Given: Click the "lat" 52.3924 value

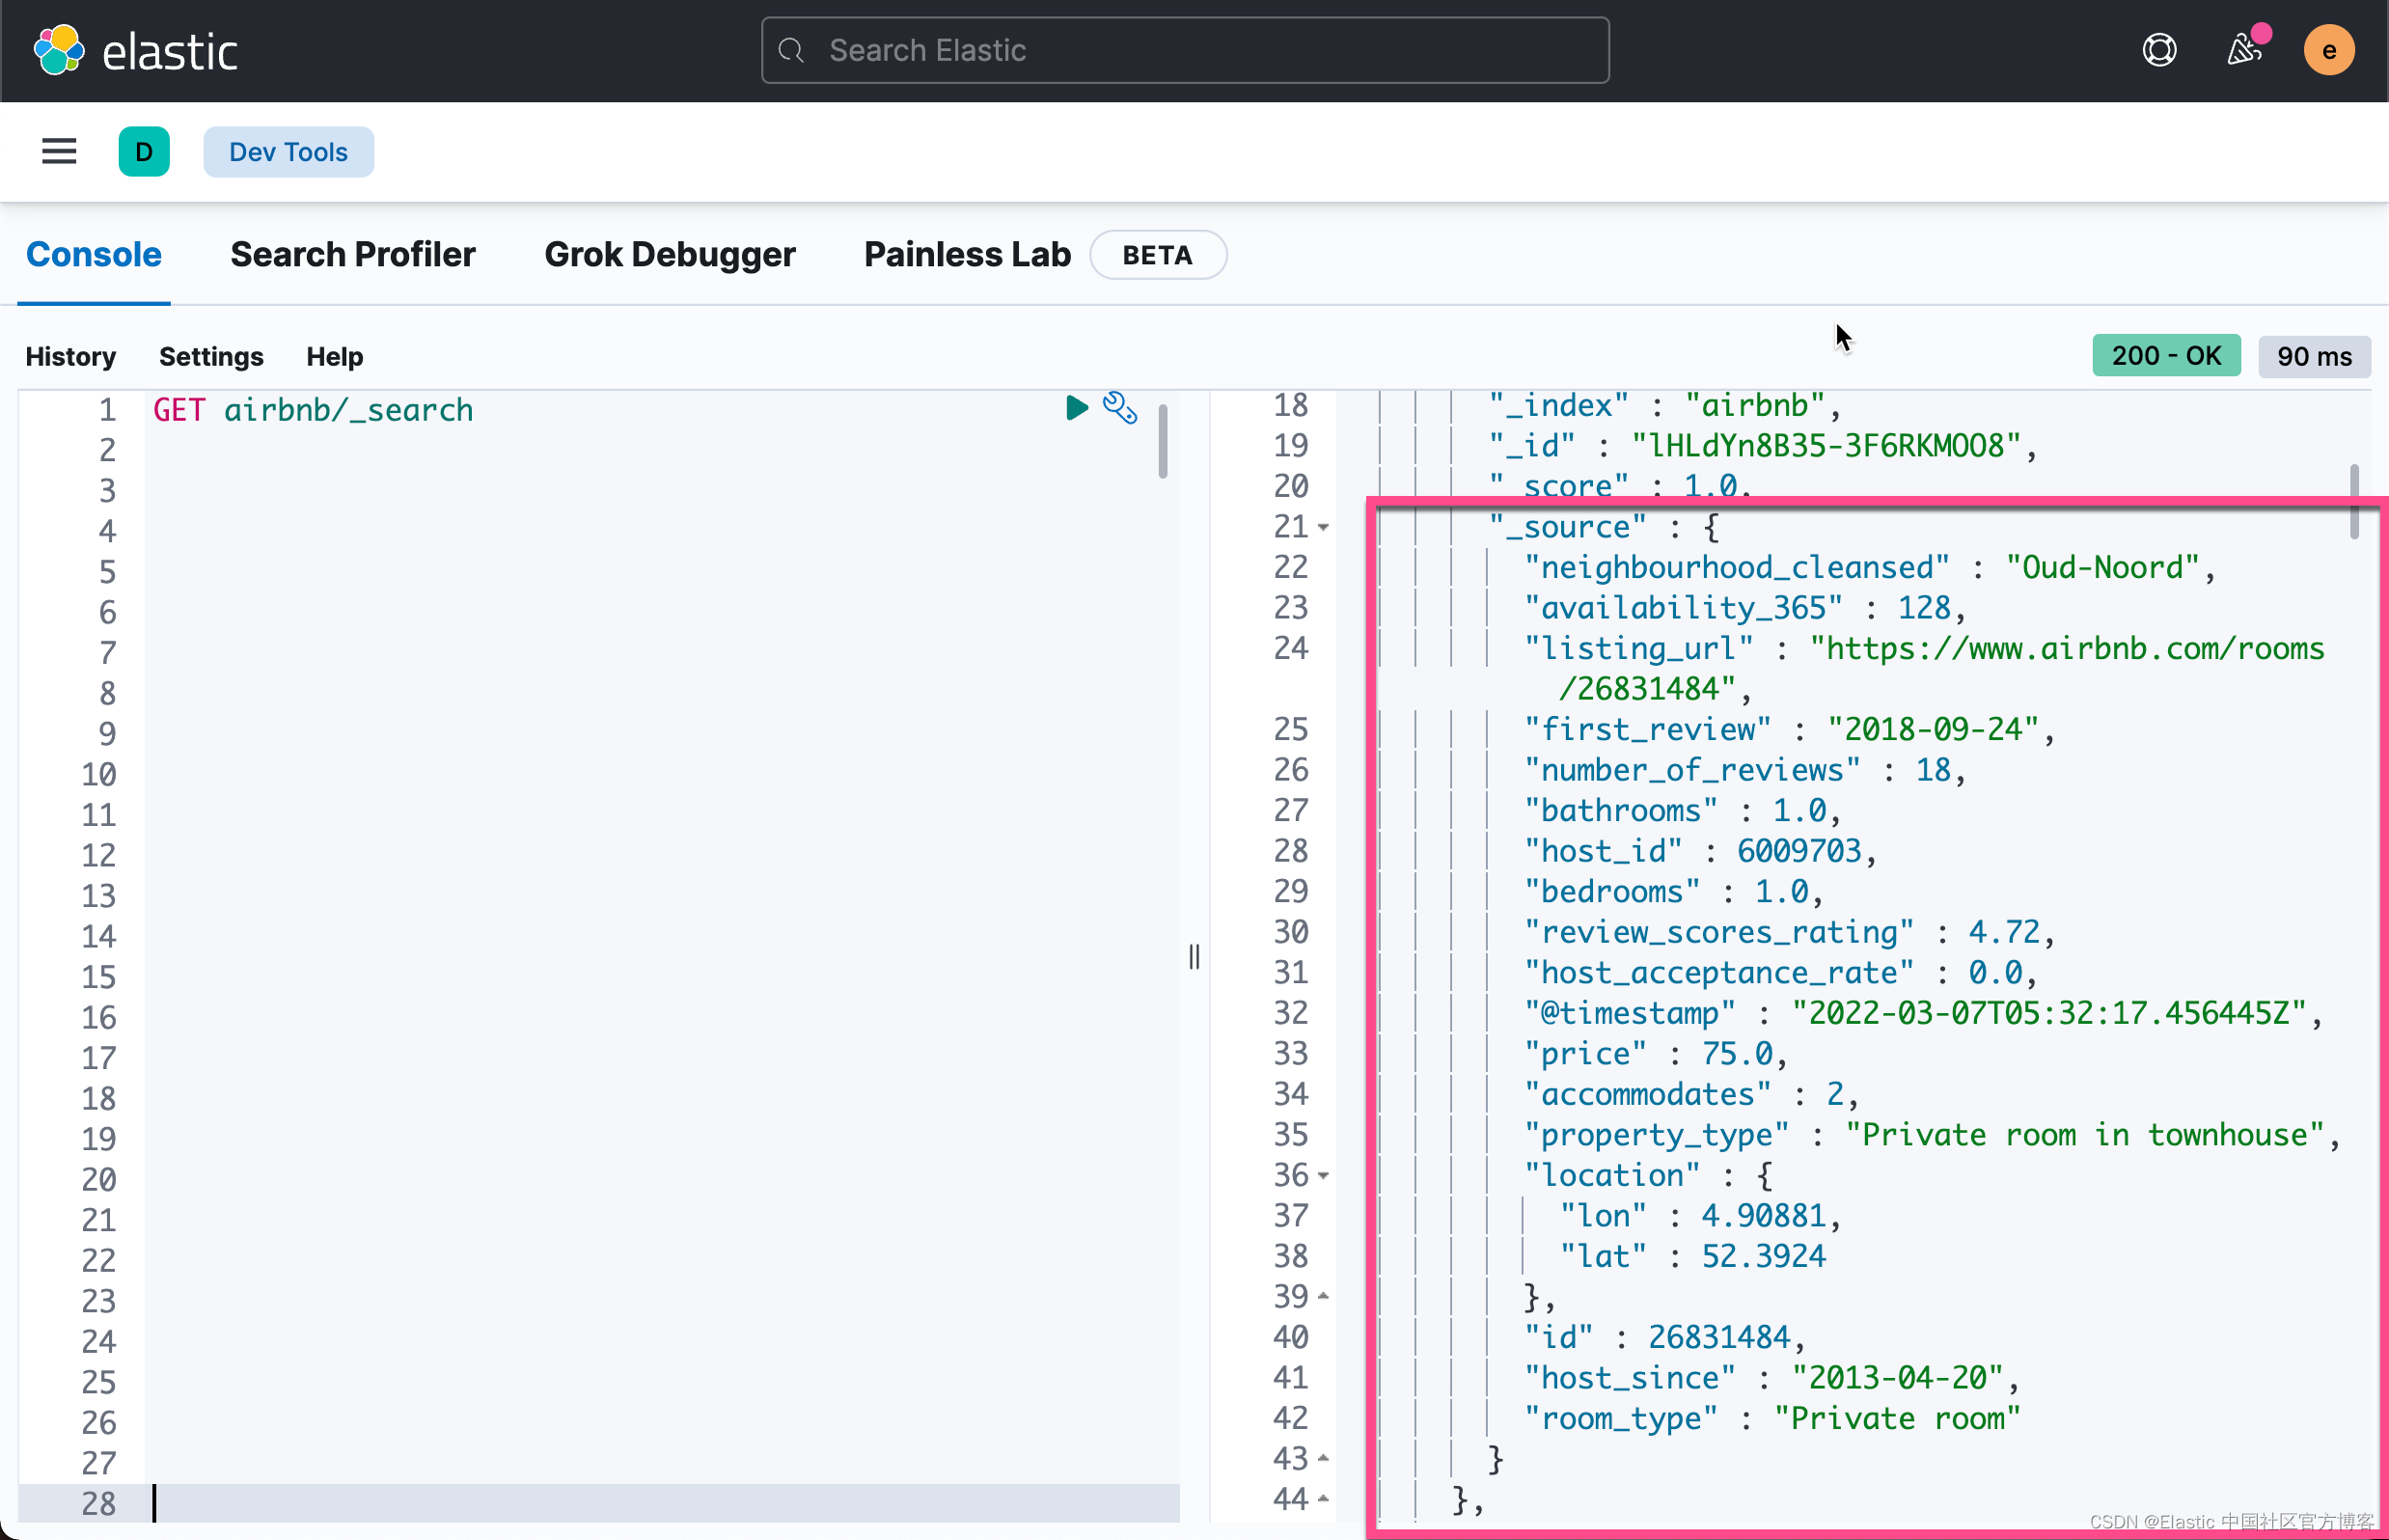Looking at the screenshot, I should point(1764,1257).
